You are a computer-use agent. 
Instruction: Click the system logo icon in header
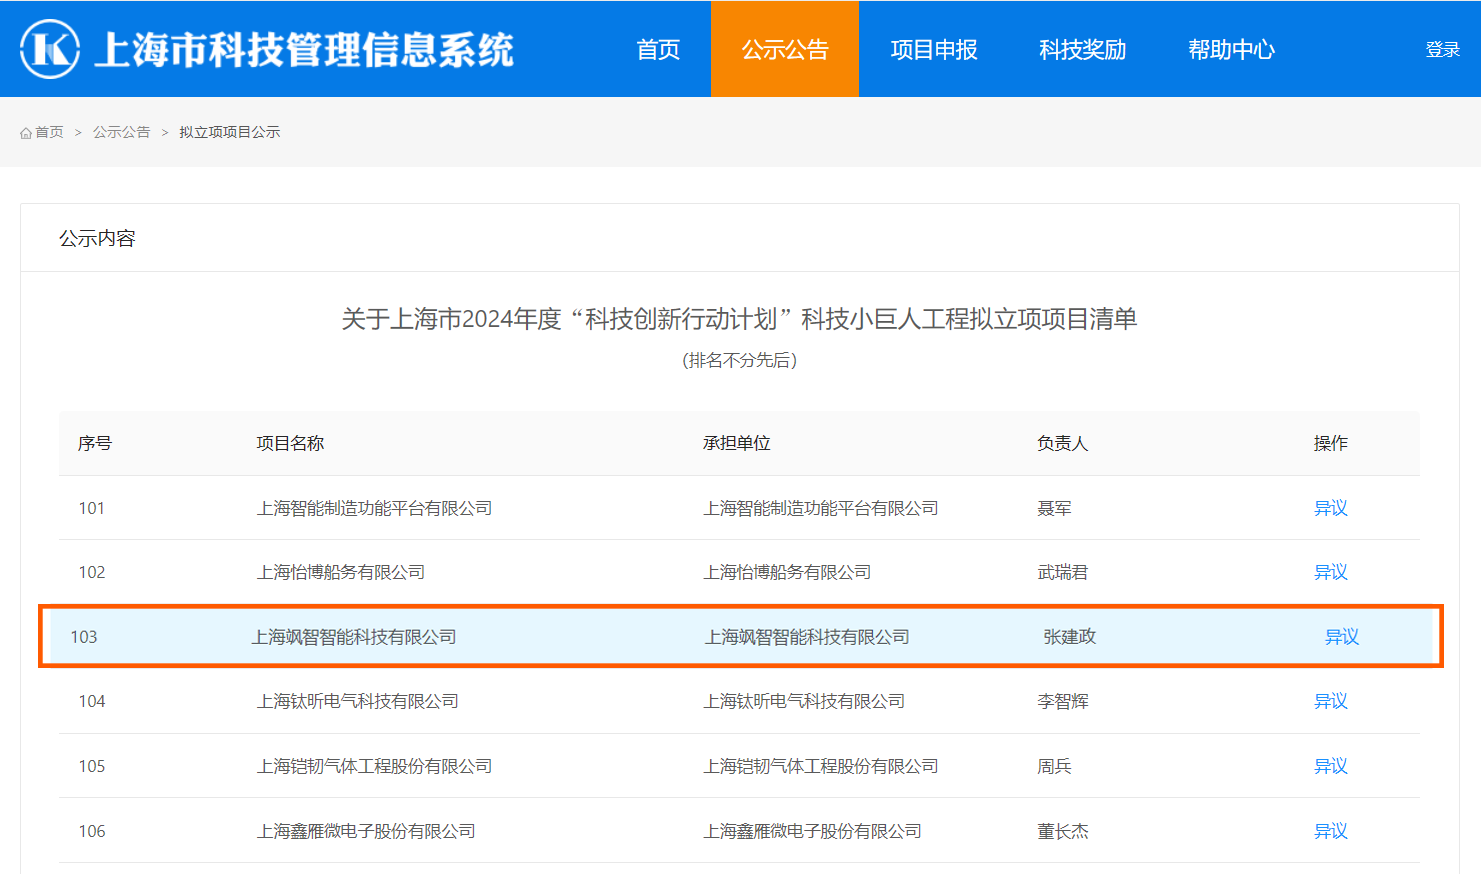(x=50, y=49)
